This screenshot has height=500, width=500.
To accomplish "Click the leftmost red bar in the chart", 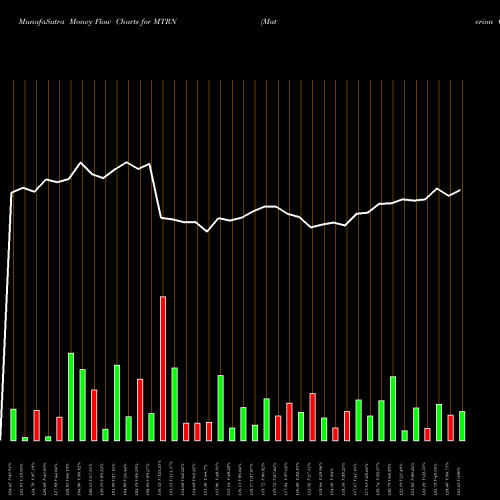I will pyautogui.click(x=36, y=426).
